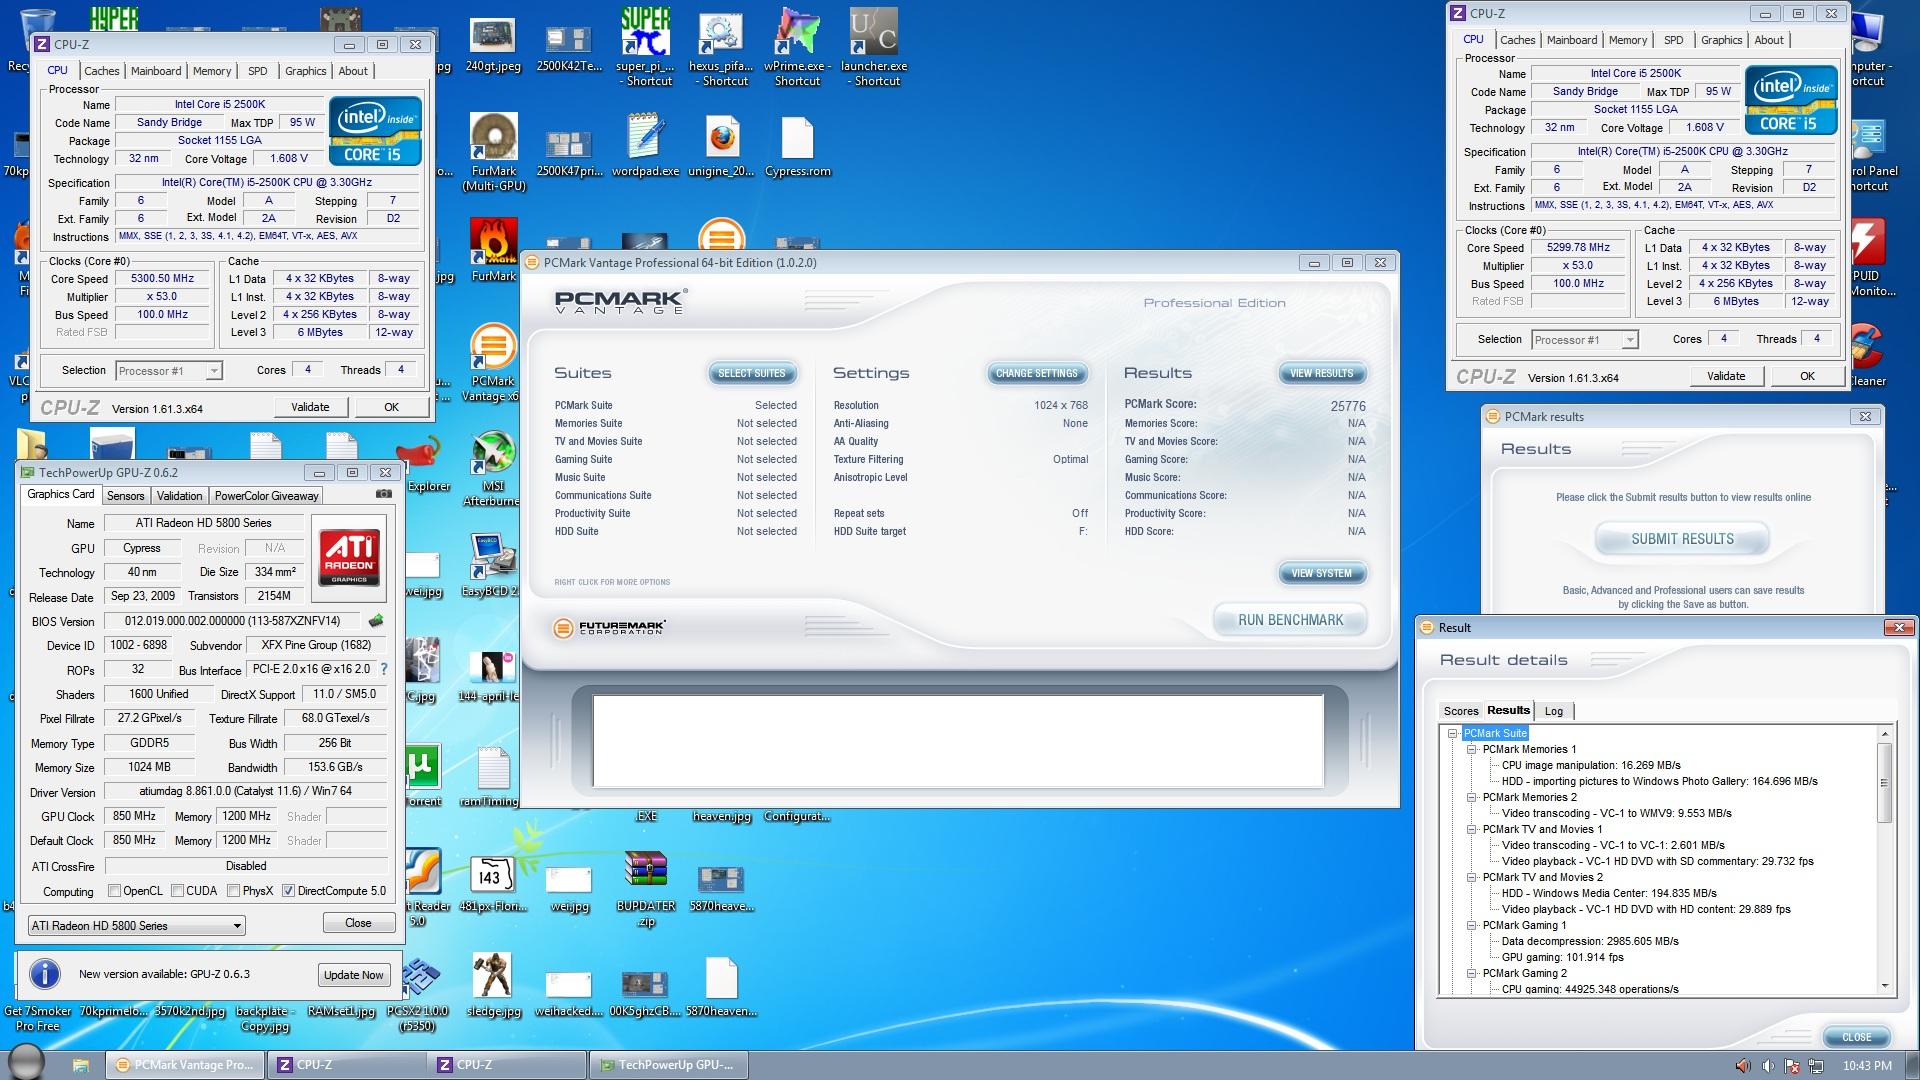Click the VIEW SYSTEM button

[1321, 573]
